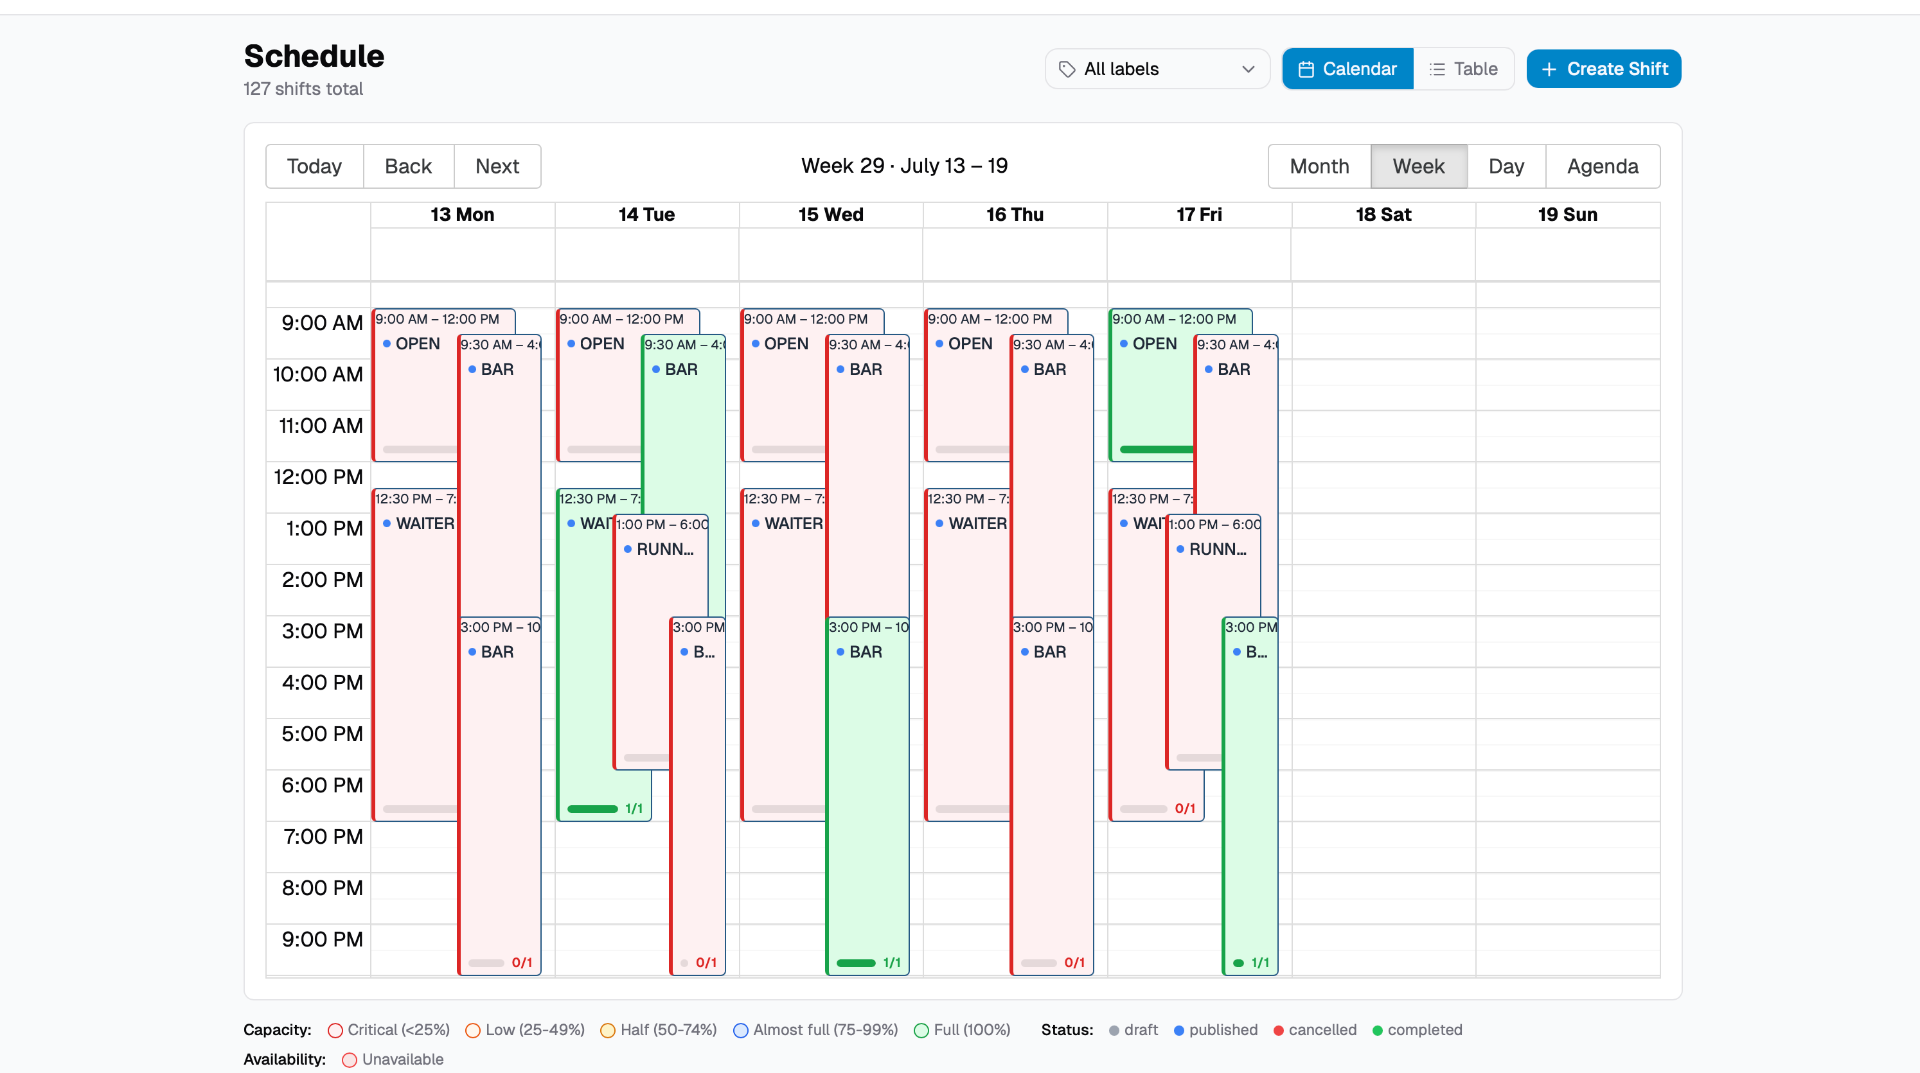Click the Friday WAITER 0/1 count
The height and width of the screenshot is (1073, 1920).
click(x=1185, y=808)
